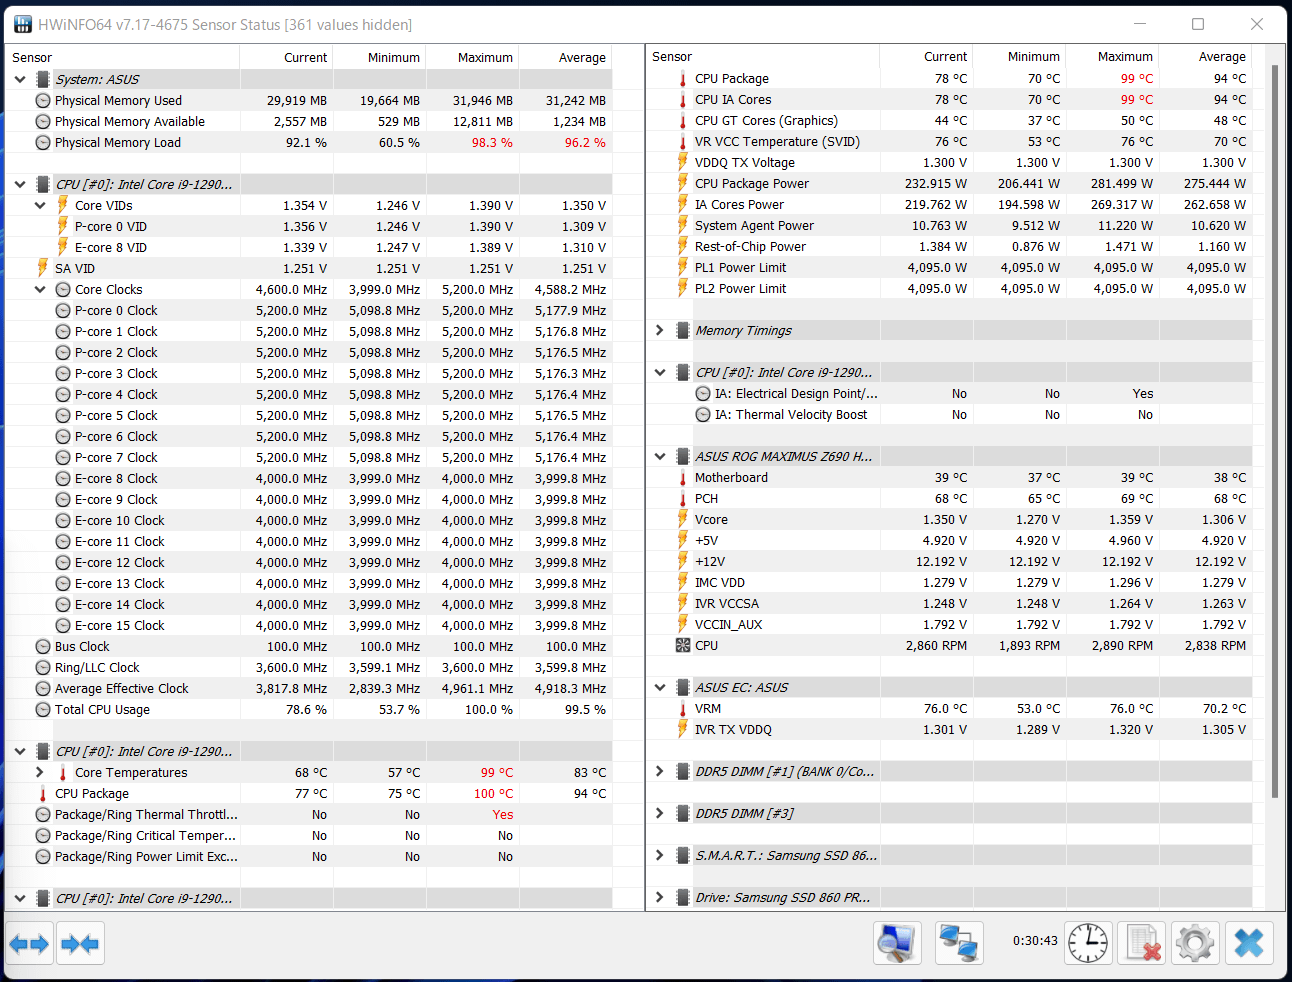Click the icon beside IA: Thermal Velocity Boost
Image resolution: width=1292 pixels, height=982 pixels.
703,415
